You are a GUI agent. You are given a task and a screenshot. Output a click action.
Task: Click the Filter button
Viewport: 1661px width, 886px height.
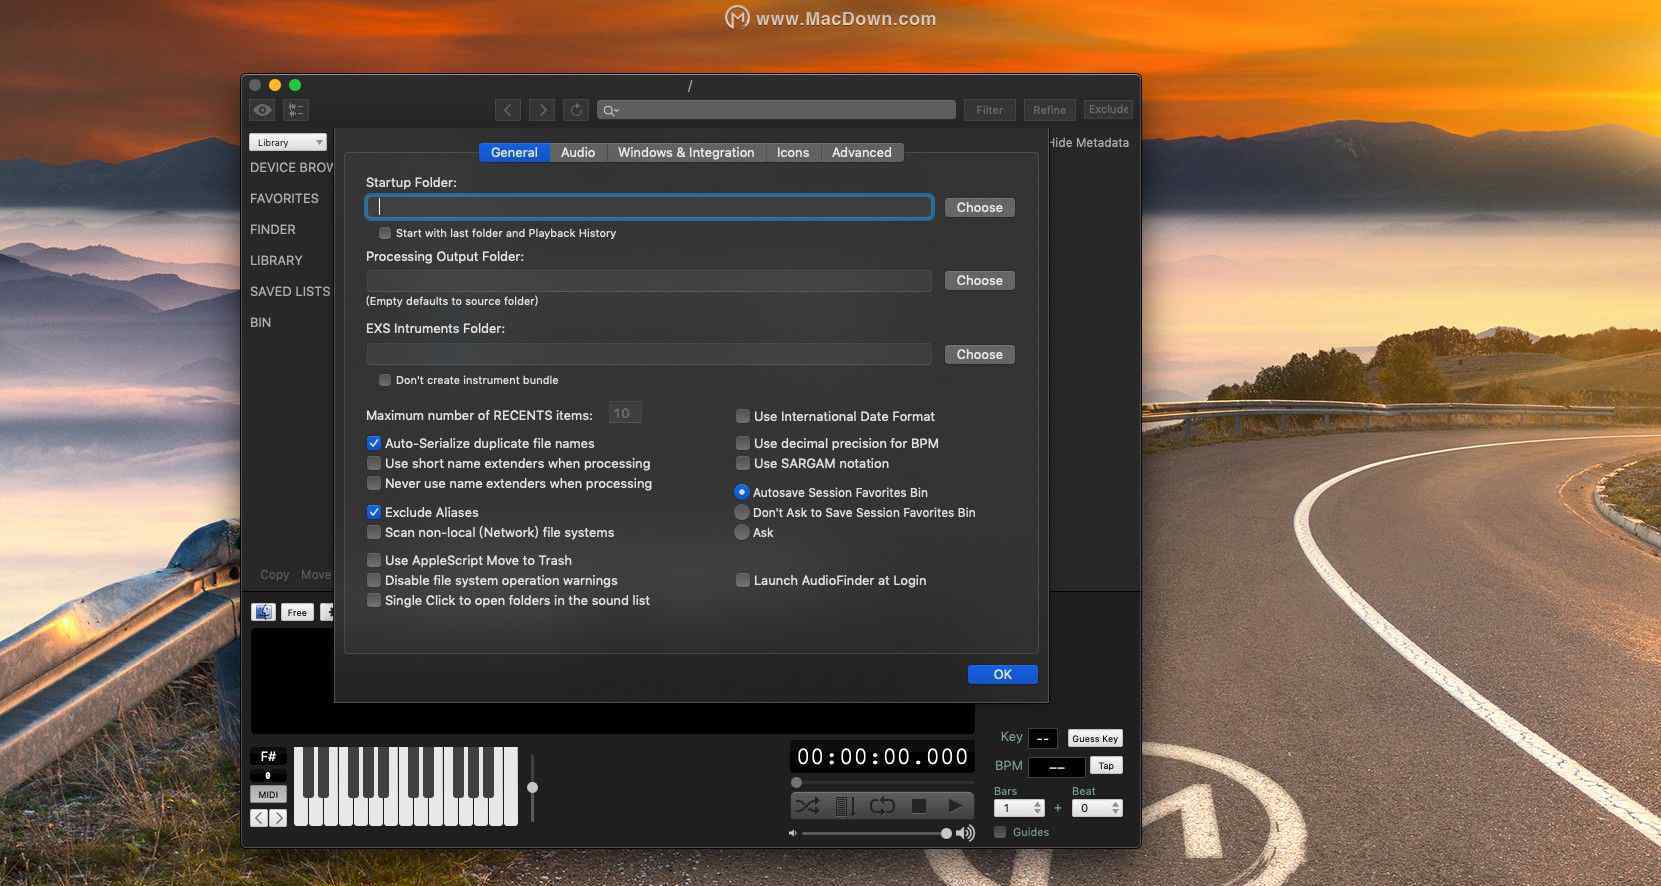(x=990, y=110)
